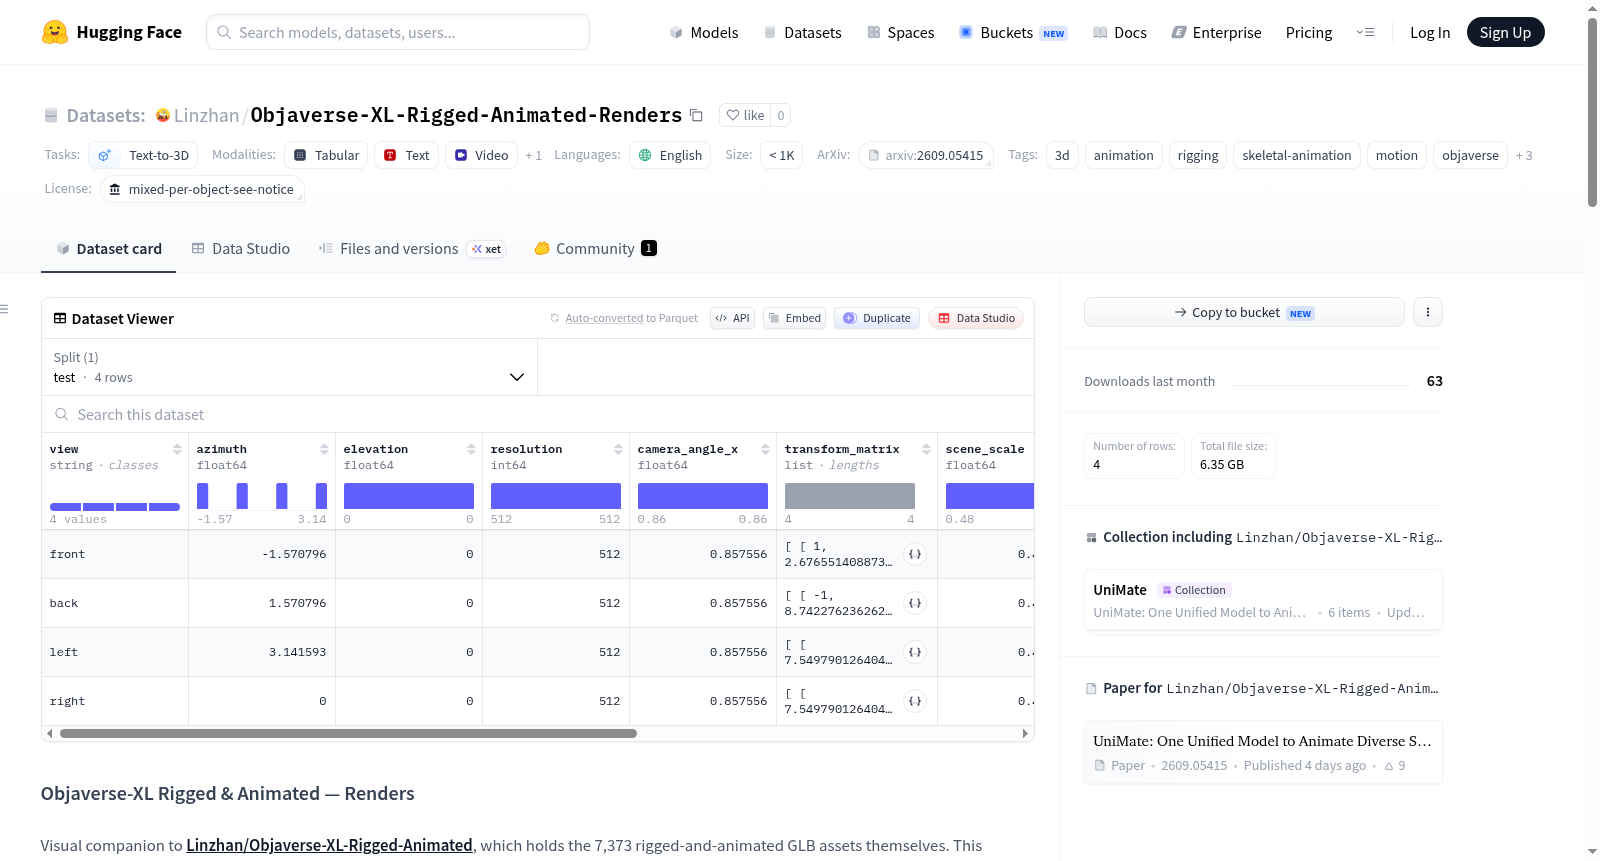
Task: Open Docs in the top navigation
Action: click(1120, 32)
